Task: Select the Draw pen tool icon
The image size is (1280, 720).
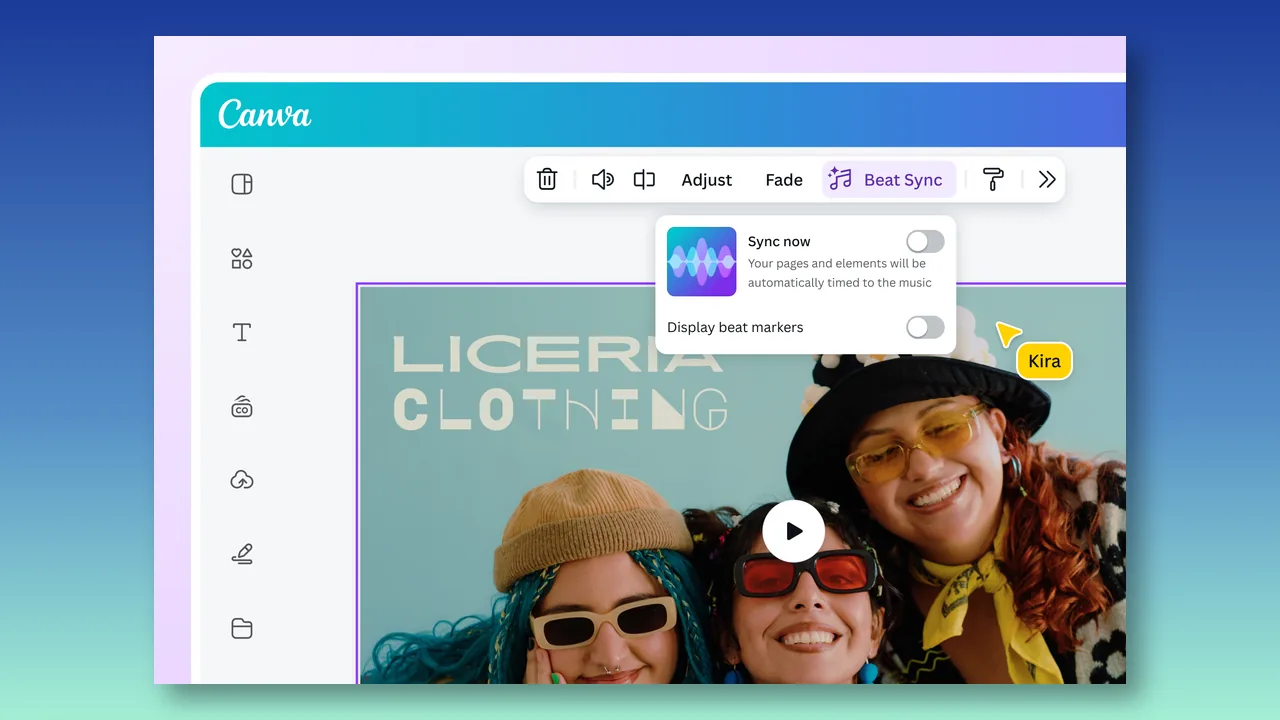Action: coord(242,554)
